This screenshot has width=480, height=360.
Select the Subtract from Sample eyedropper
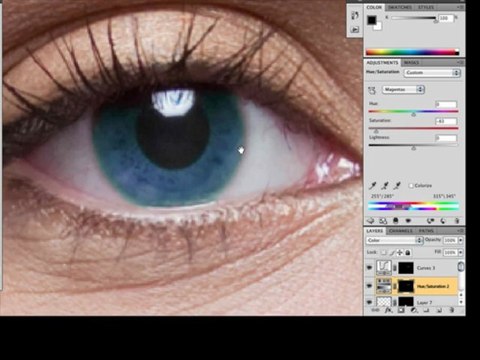coord(397,185)
